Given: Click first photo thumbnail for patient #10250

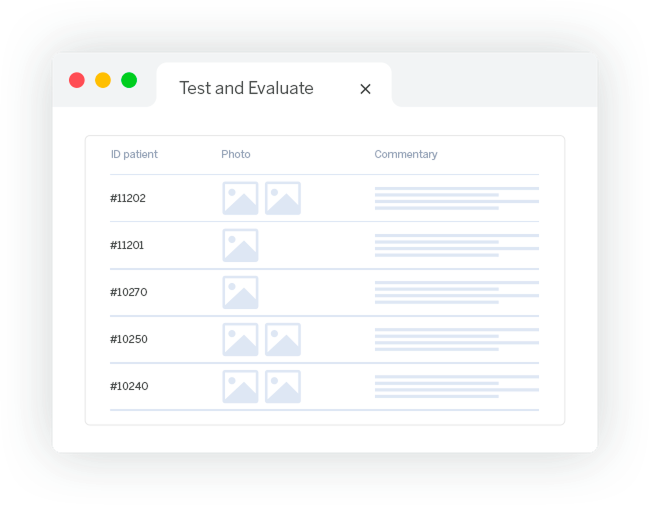Looking at the screenshot, I should click(240, 339).
